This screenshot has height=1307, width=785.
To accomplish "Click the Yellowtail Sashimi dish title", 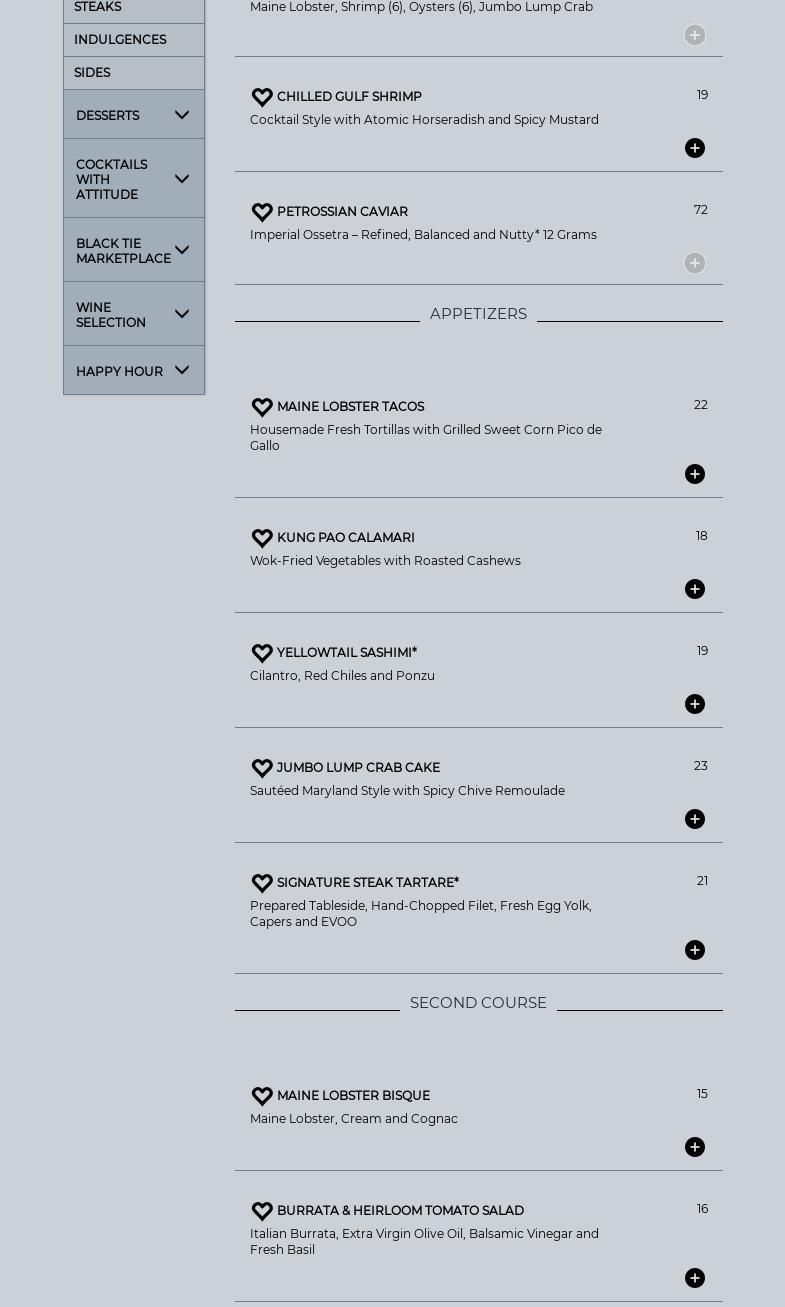I will (x=347, y=653).
